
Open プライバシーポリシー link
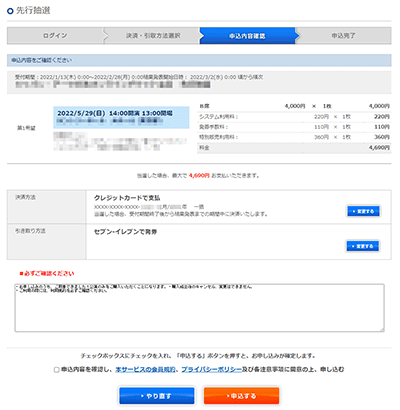pyautogui.click(x=212, y=369)
